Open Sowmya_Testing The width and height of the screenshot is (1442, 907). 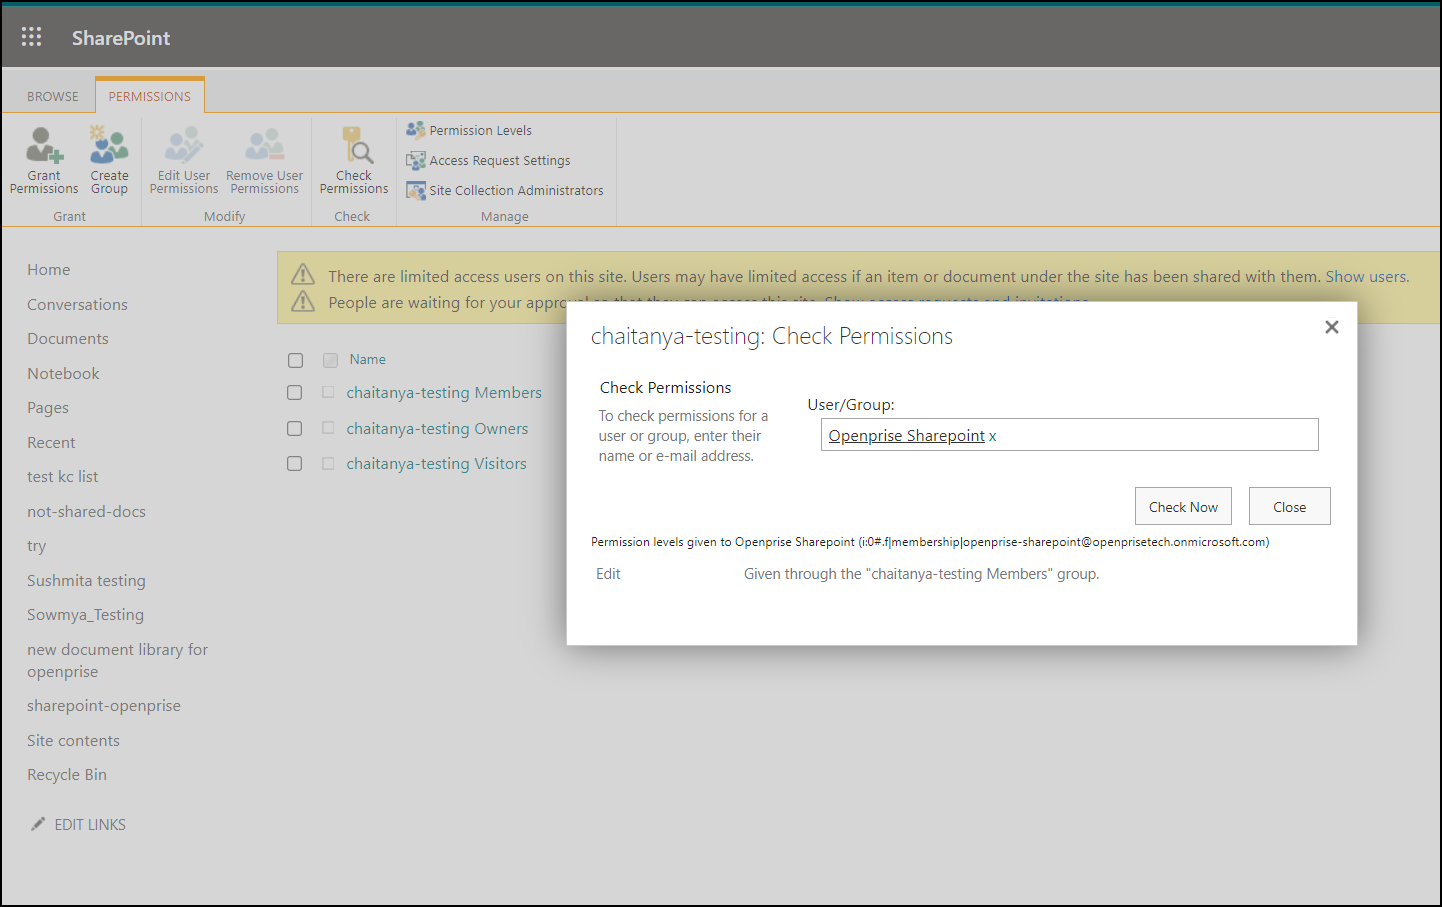point(85,615)
